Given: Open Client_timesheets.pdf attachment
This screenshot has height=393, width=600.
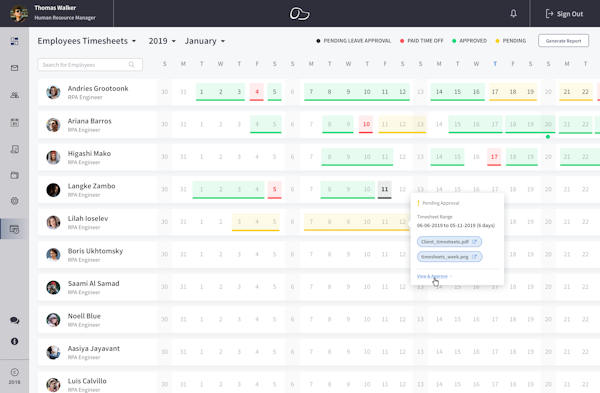Looking at the screenshot, I should click(x=449, y=241).
